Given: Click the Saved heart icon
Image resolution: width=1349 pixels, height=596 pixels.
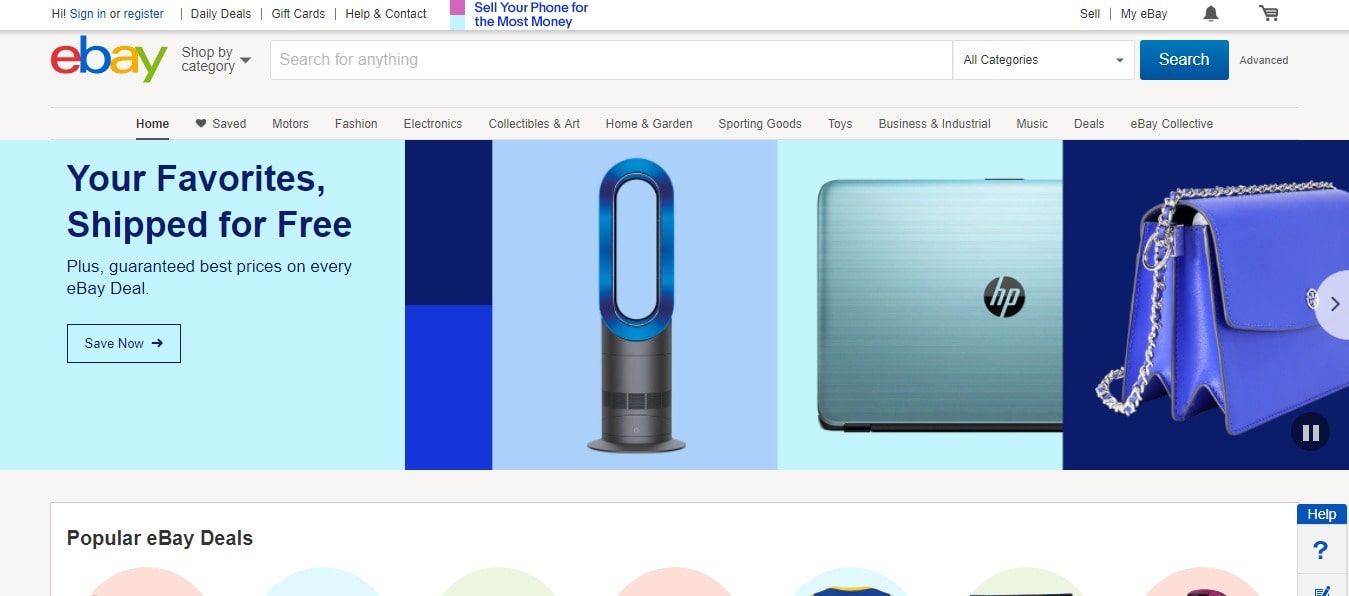Looking at the screenshot, I should tap(200, 124).
